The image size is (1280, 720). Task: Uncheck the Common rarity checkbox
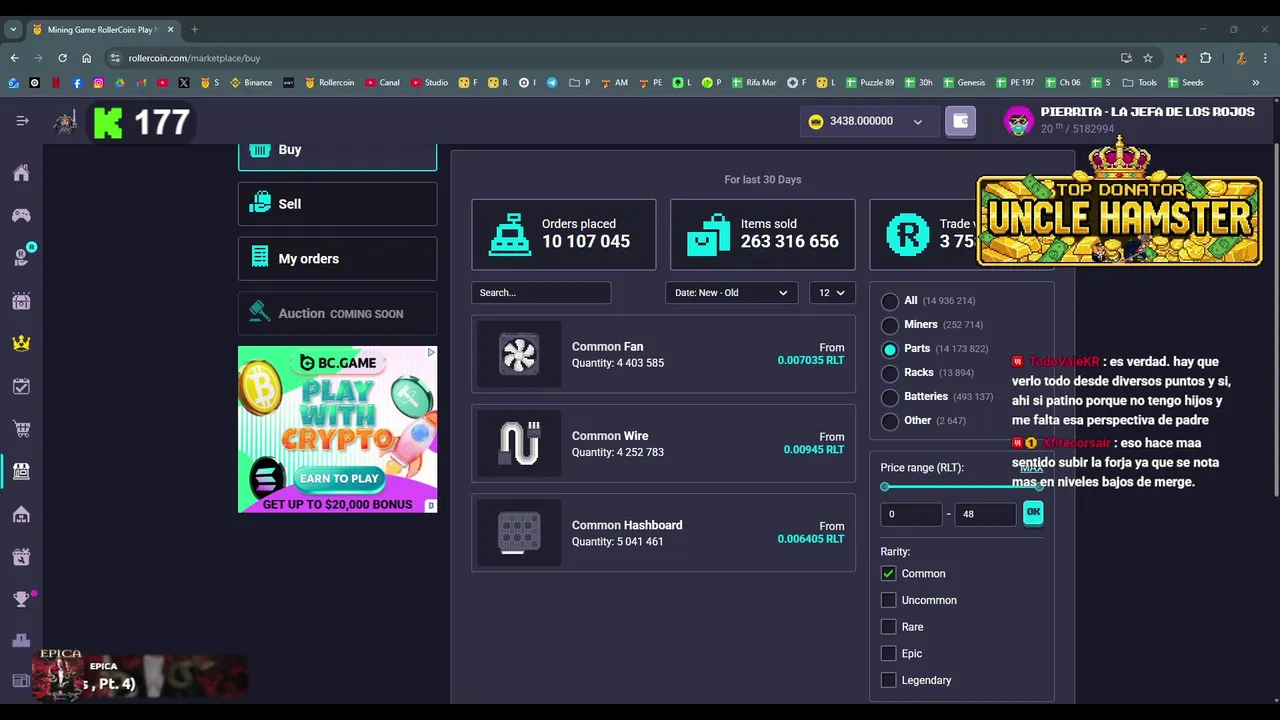coord(888,574)
